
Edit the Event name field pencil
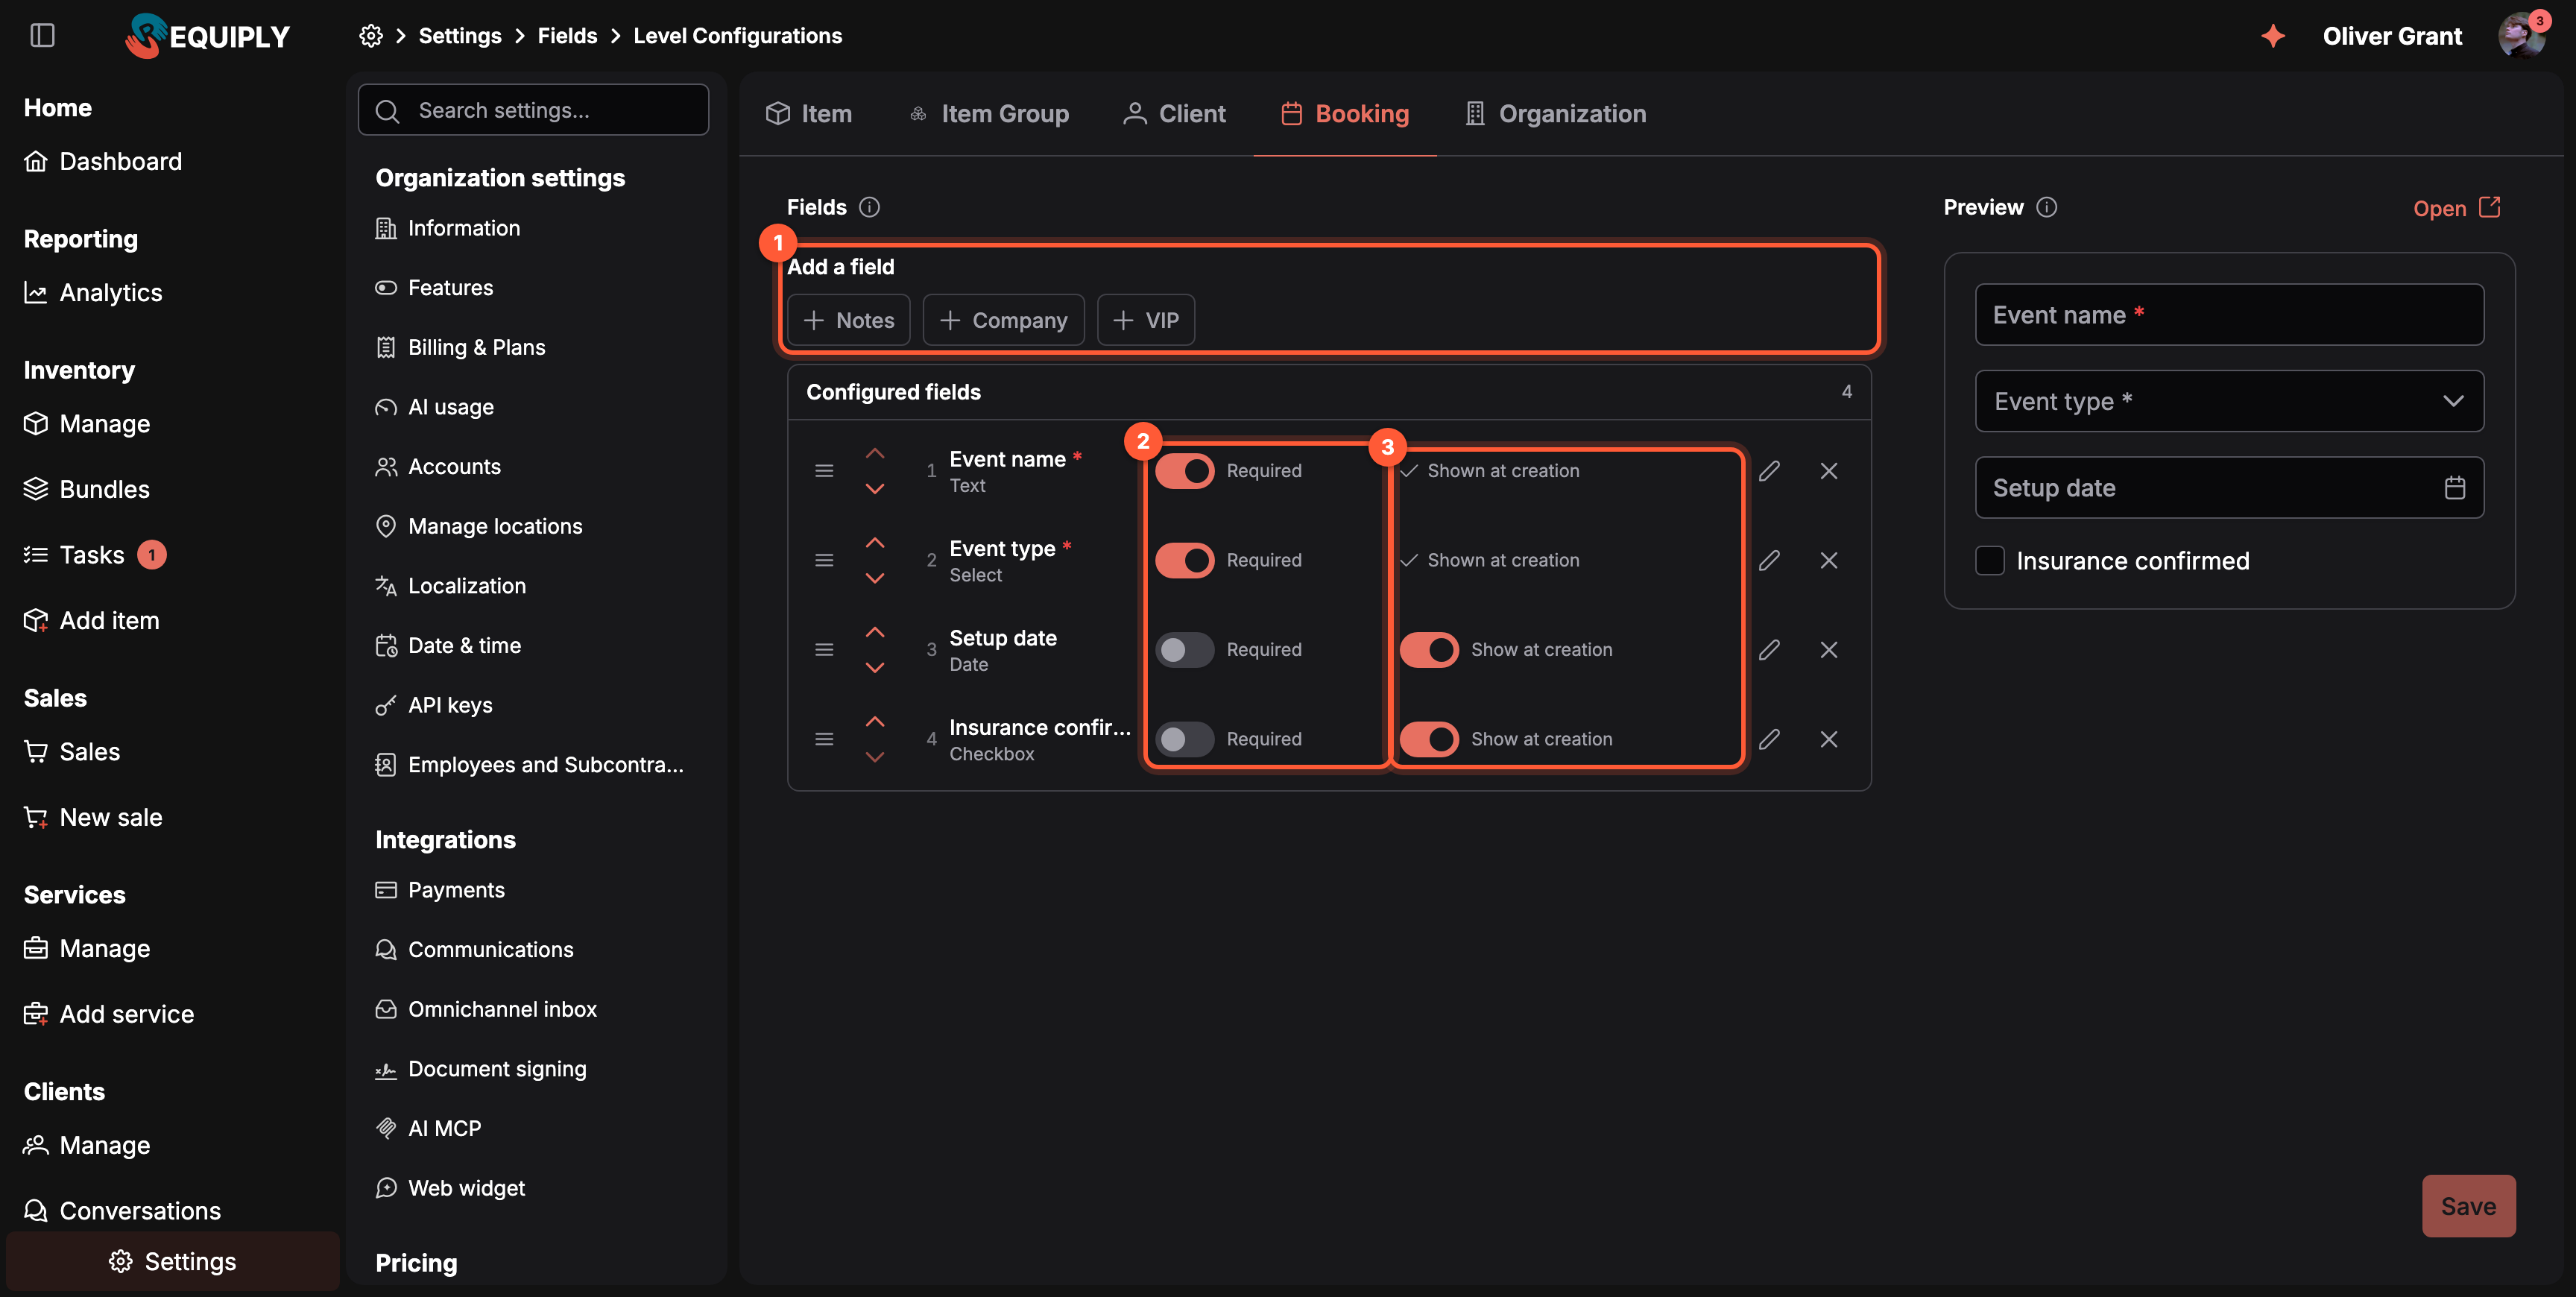(x=1769, y=471)
